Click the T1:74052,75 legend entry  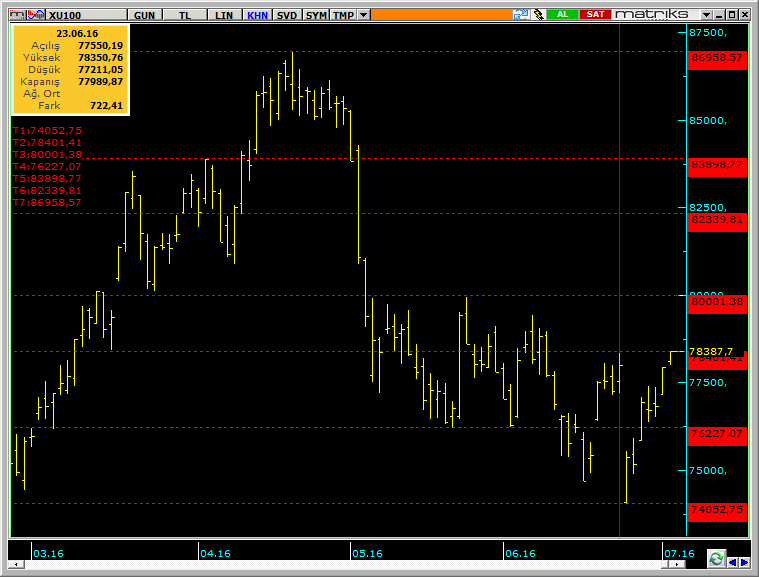pos(47,131)
